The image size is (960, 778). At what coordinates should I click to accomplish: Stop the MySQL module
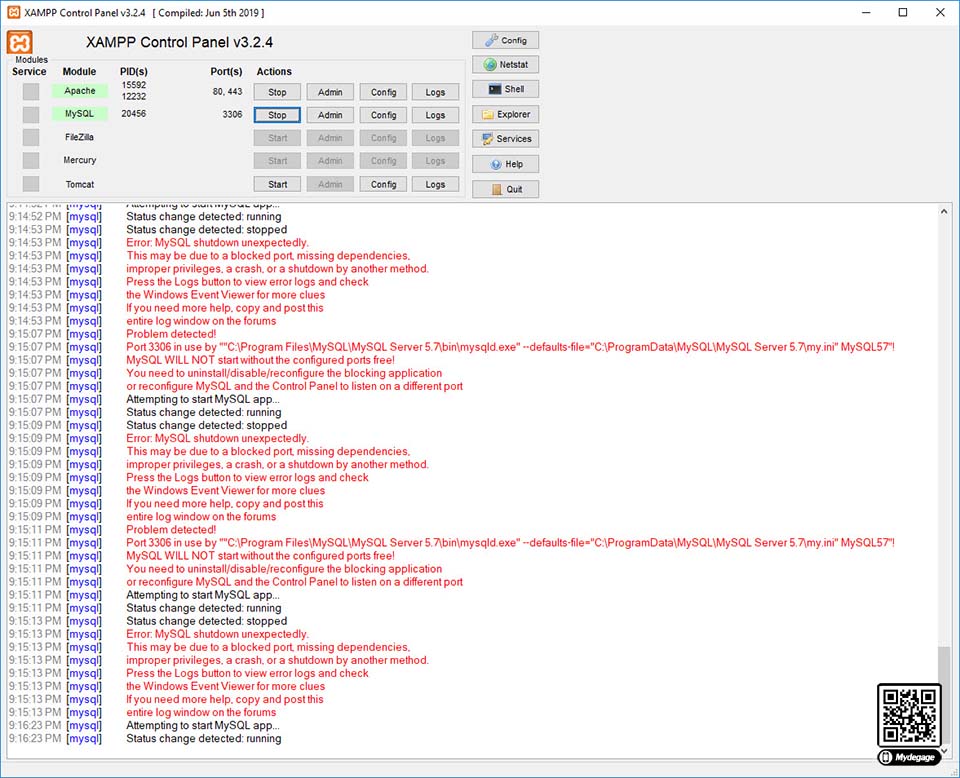[277, 115]
